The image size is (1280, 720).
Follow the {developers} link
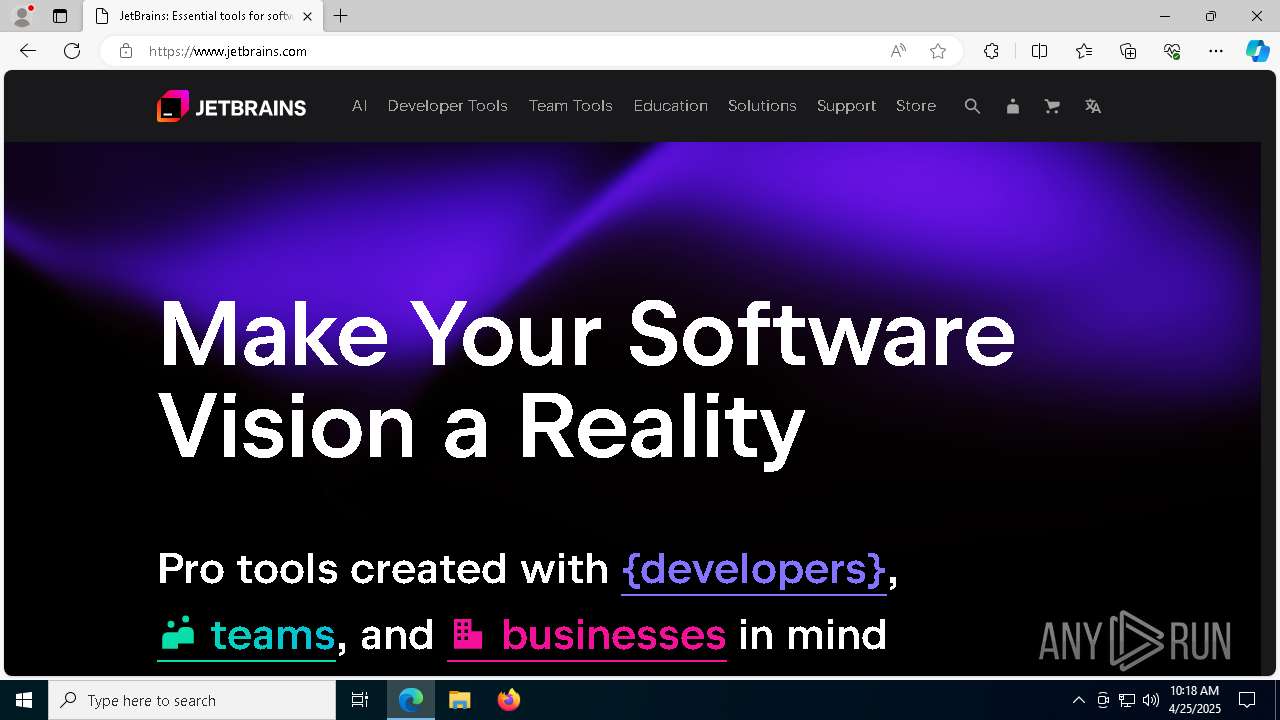click(754, 570)
